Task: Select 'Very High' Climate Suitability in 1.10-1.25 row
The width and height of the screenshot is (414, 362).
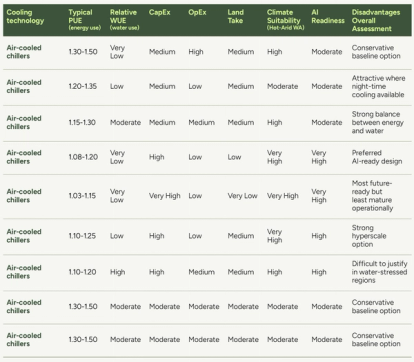Action: 275,236
